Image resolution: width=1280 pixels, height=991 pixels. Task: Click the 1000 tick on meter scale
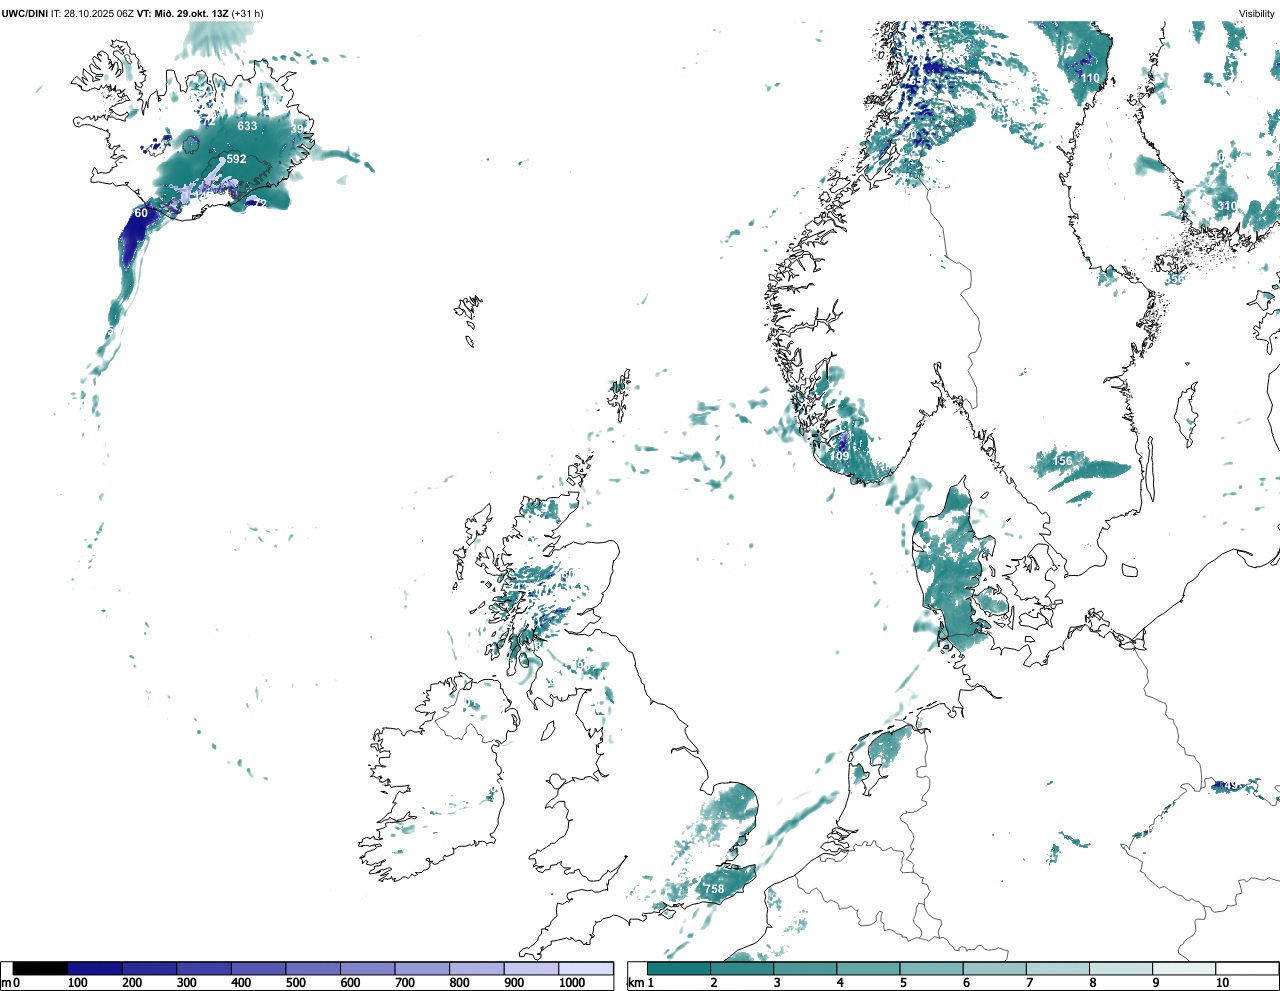click(x=572, y=983)
